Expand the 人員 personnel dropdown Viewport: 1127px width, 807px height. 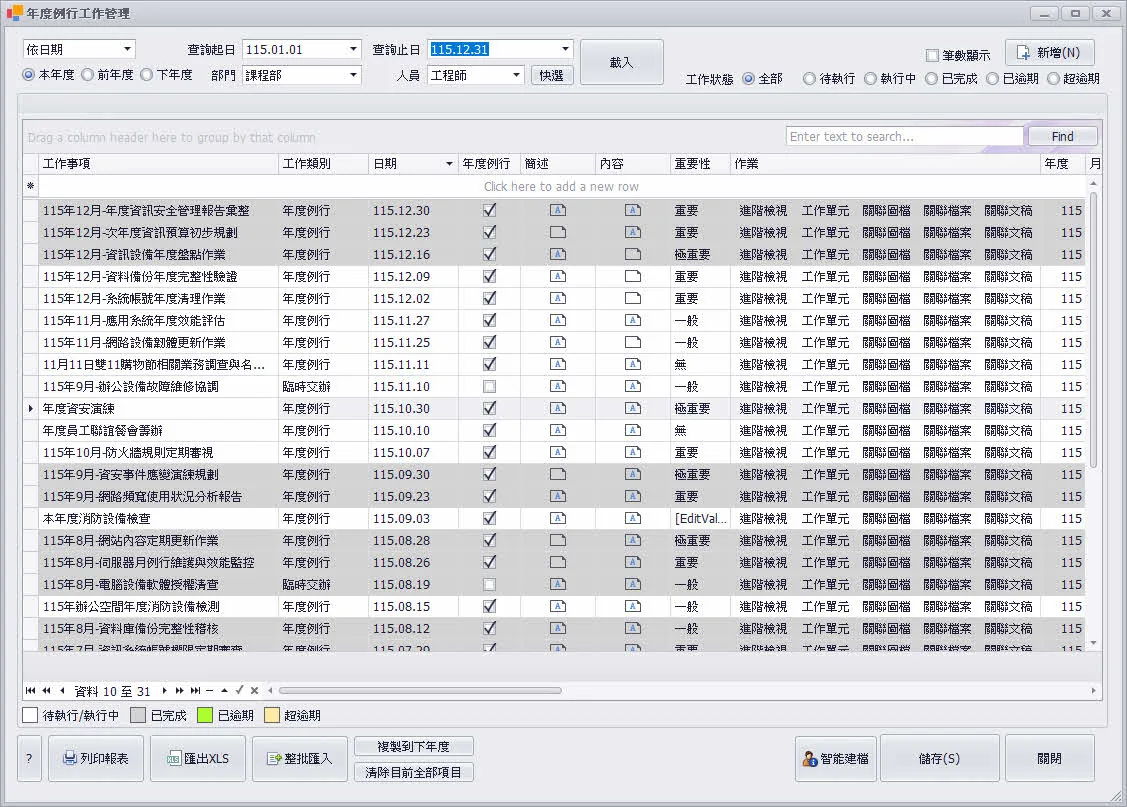(x=516, y=75)
